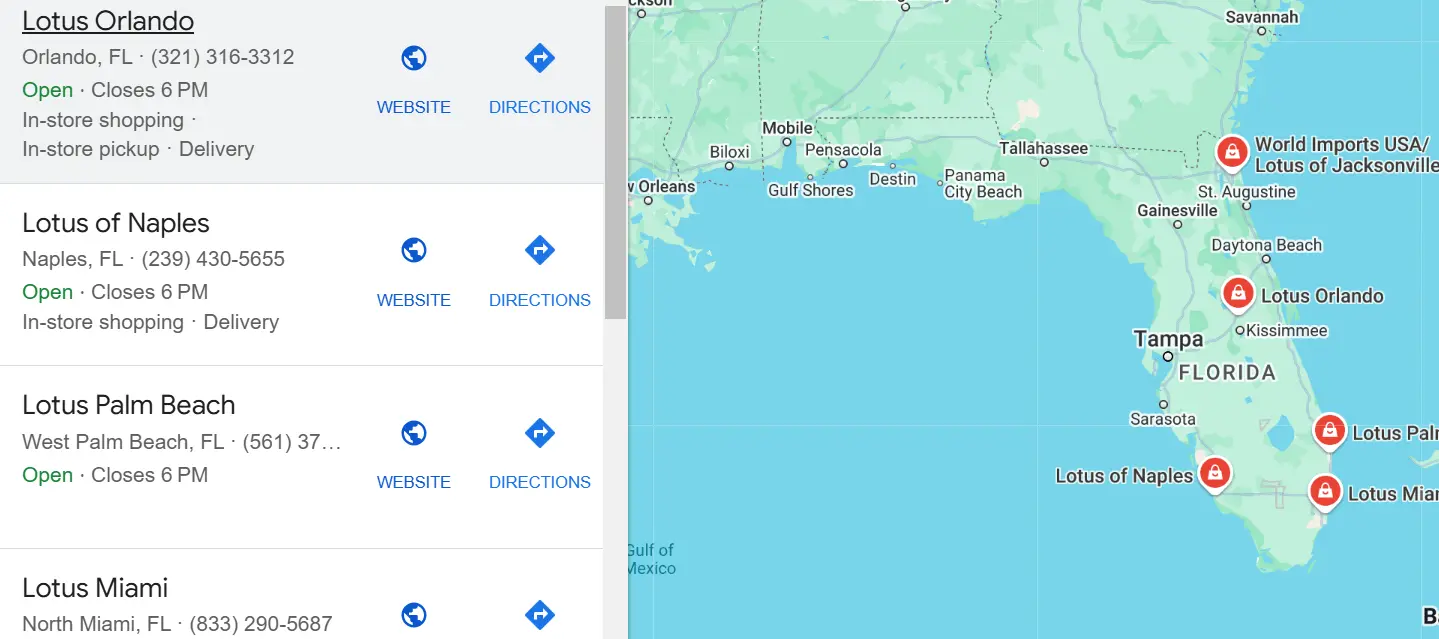Get directions icon for Lotus Palm Beach
Image resolution: width=1439 pixels, height=639 pixels.
point(540,433)
